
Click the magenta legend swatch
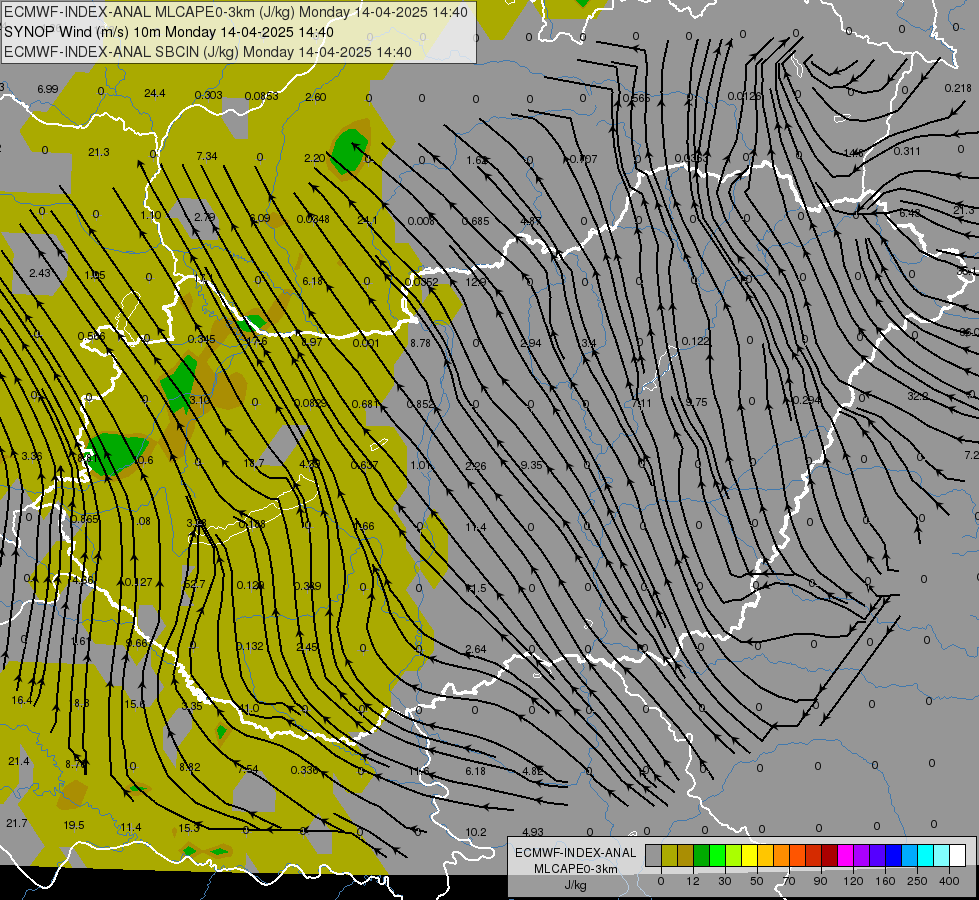tap(845, 856)
